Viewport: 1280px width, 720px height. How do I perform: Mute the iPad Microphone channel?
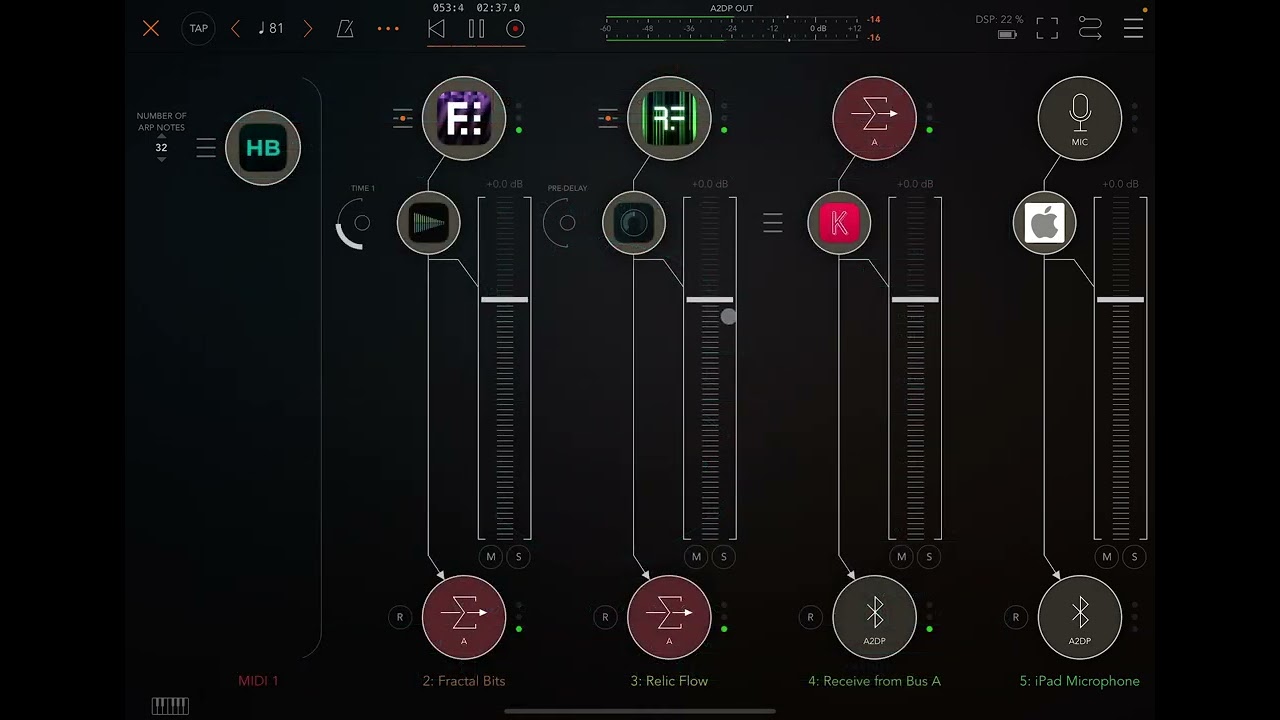[x=1107, y=557]
